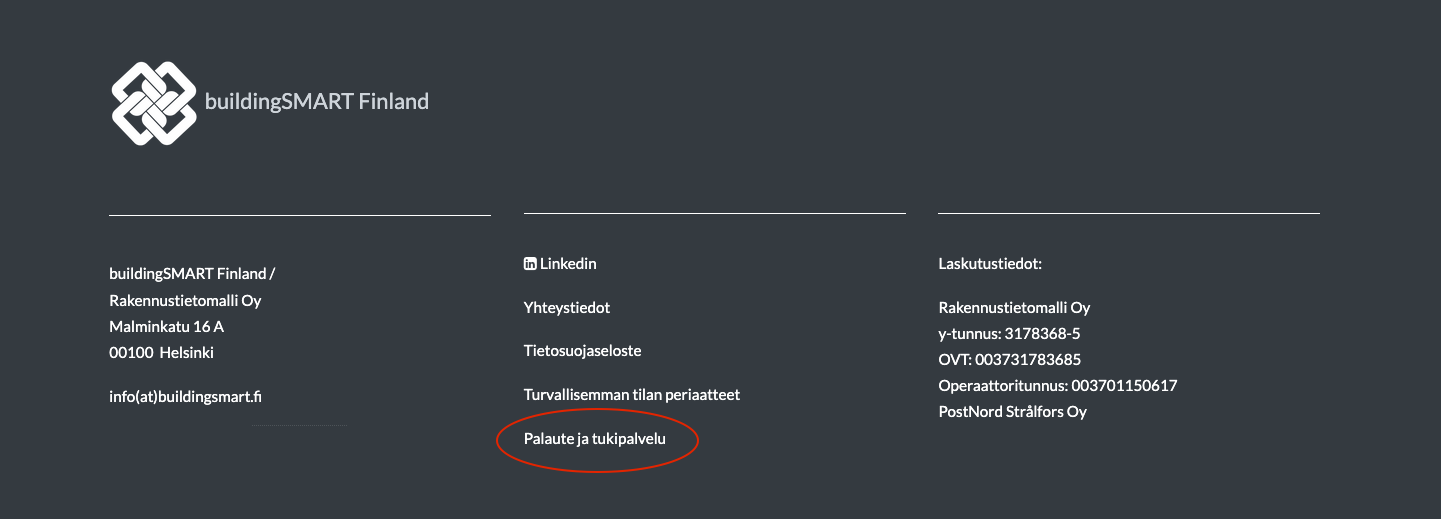1441x519 pixels.
Task: Open Turvallisemman tilan periaatteet link
Action: point(631,395)
